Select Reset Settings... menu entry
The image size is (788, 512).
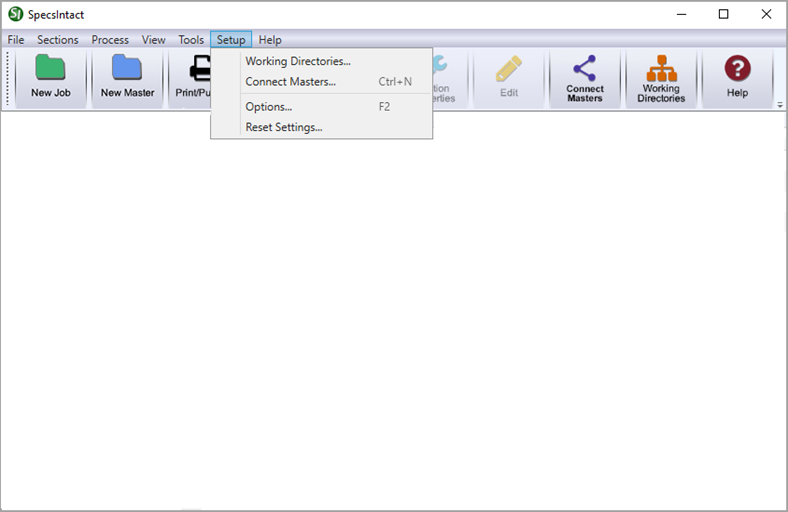(x=322, y=127)
